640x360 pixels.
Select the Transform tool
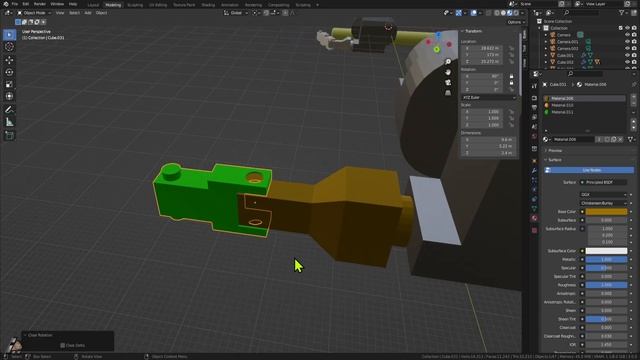coord(9,96)
